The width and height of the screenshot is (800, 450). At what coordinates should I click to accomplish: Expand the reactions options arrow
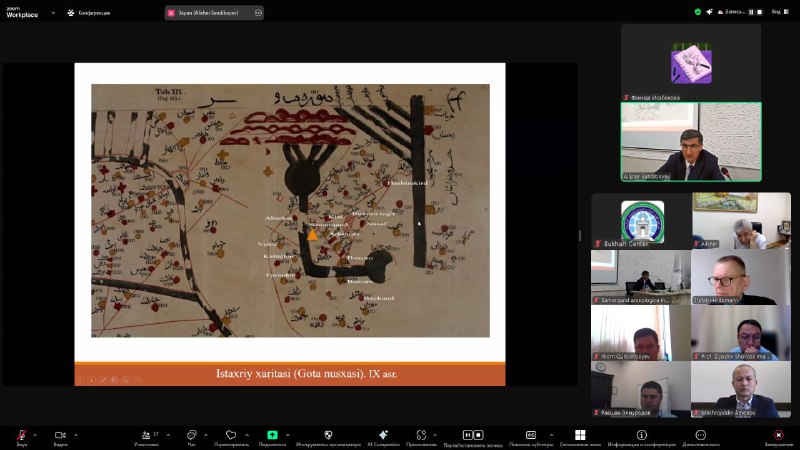coord(247,435)
